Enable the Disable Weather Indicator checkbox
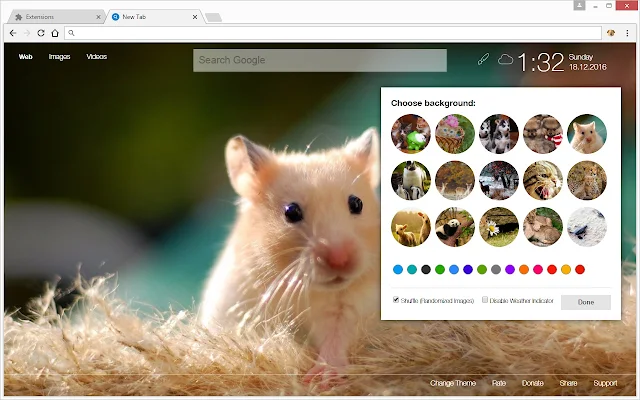 click(485, 300)
